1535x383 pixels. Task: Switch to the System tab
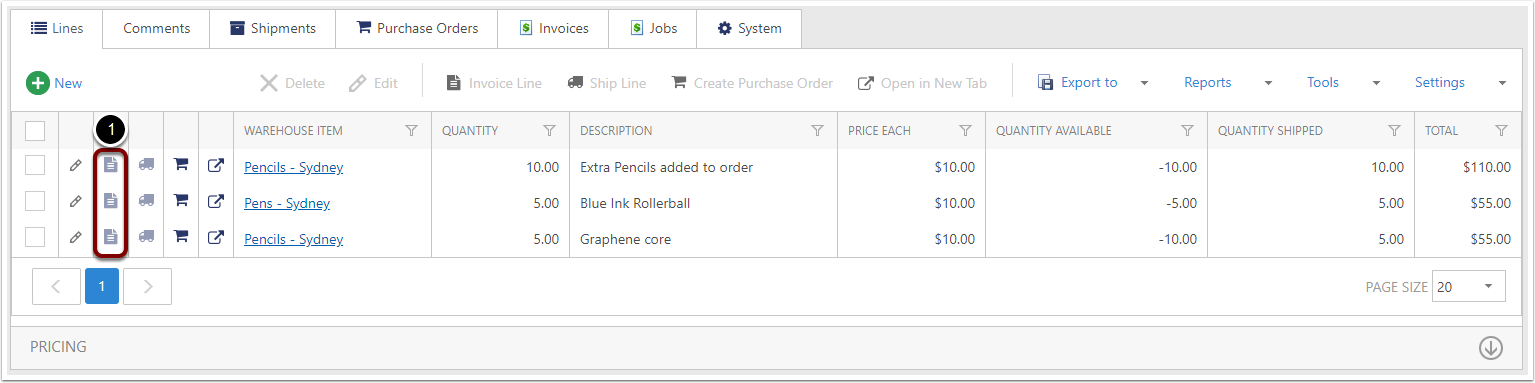coord(749,28)
